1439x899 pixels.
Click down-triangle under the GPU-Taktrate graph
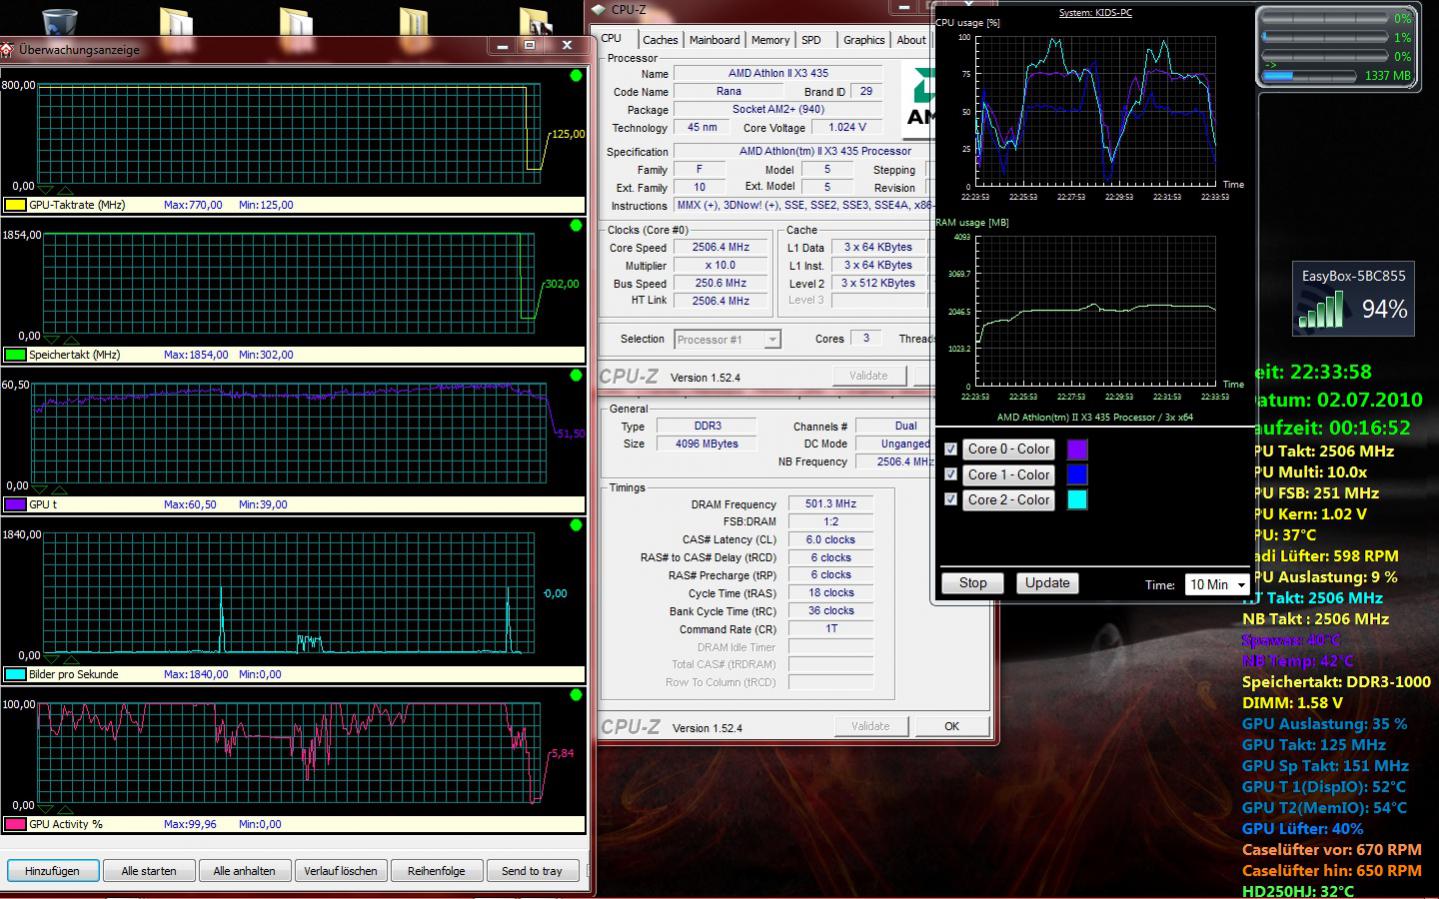click(45, 189)
